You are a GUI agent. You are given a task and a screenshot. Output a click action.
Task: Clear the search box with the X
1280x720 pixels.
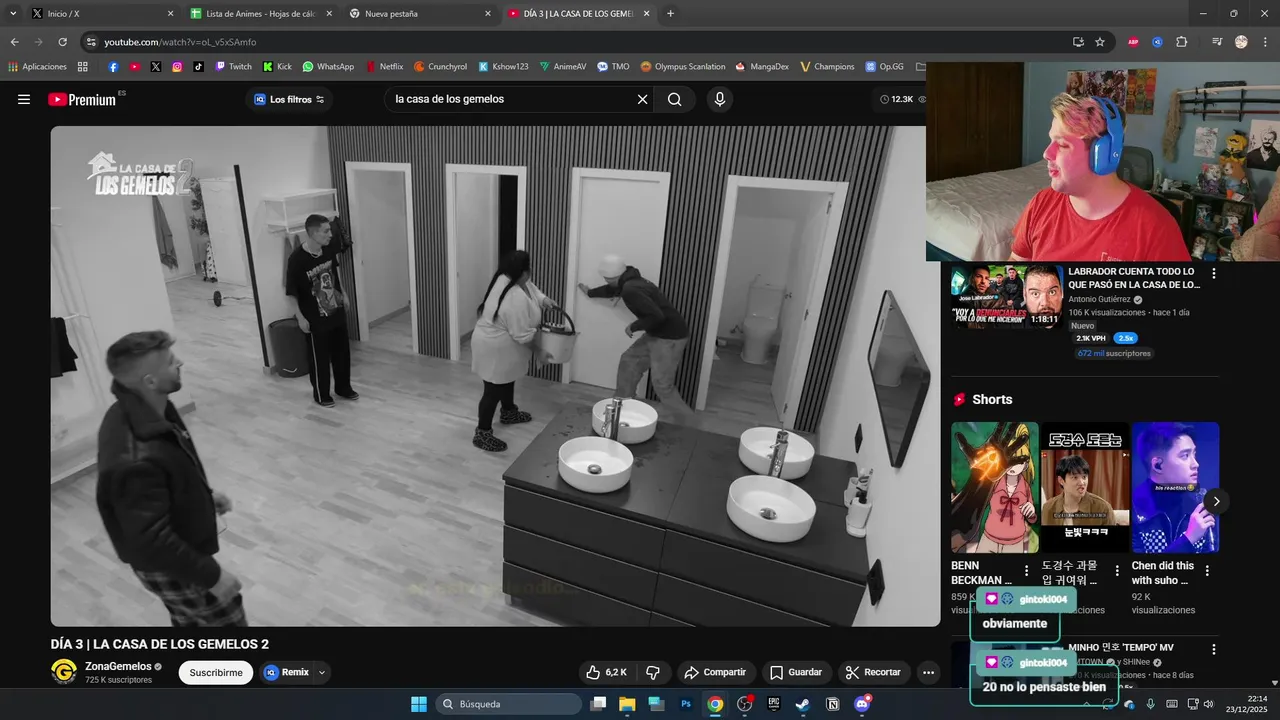[643, 99]
